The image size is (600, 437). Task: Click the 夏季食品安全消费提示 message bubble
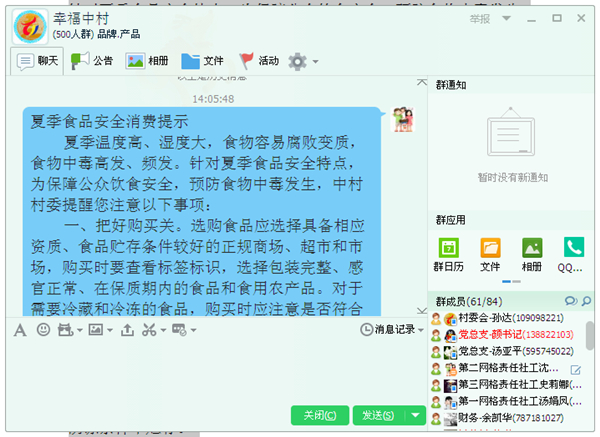(x=202, y=212)
